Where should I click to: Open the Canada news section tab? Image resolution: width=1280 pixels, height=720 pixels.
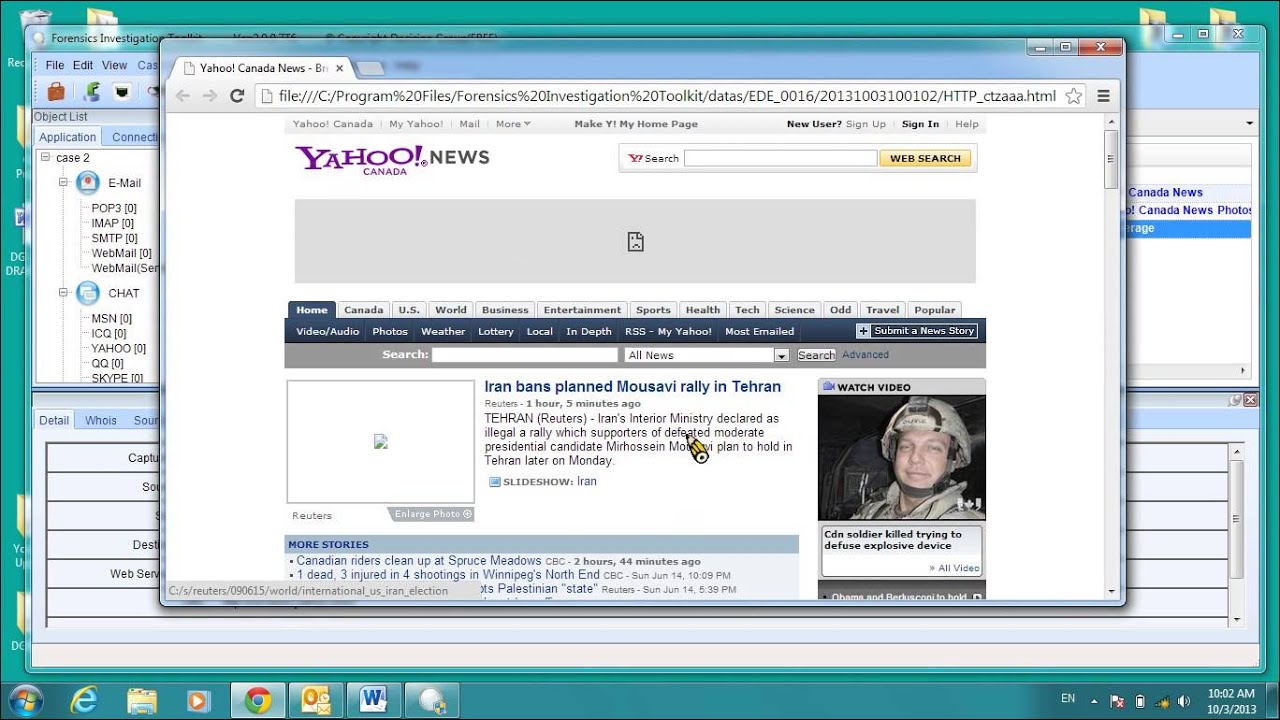pyautogui.click(x=363, y=310)
